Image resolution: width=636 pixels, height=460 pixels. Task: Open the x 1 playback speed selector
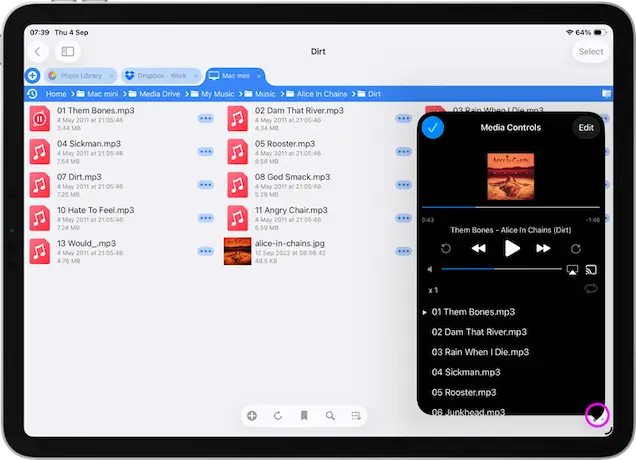434,290
